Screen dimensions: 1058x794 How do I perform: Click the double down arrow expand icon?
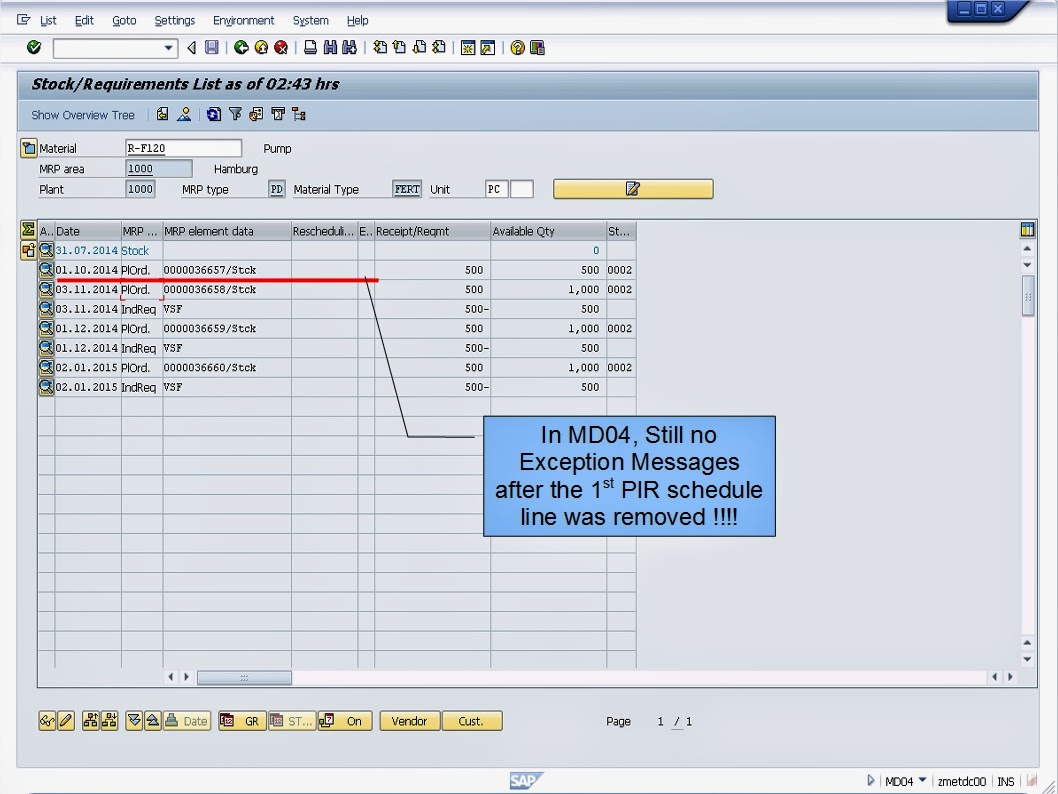pyautogui.click(x=134, y=721)
